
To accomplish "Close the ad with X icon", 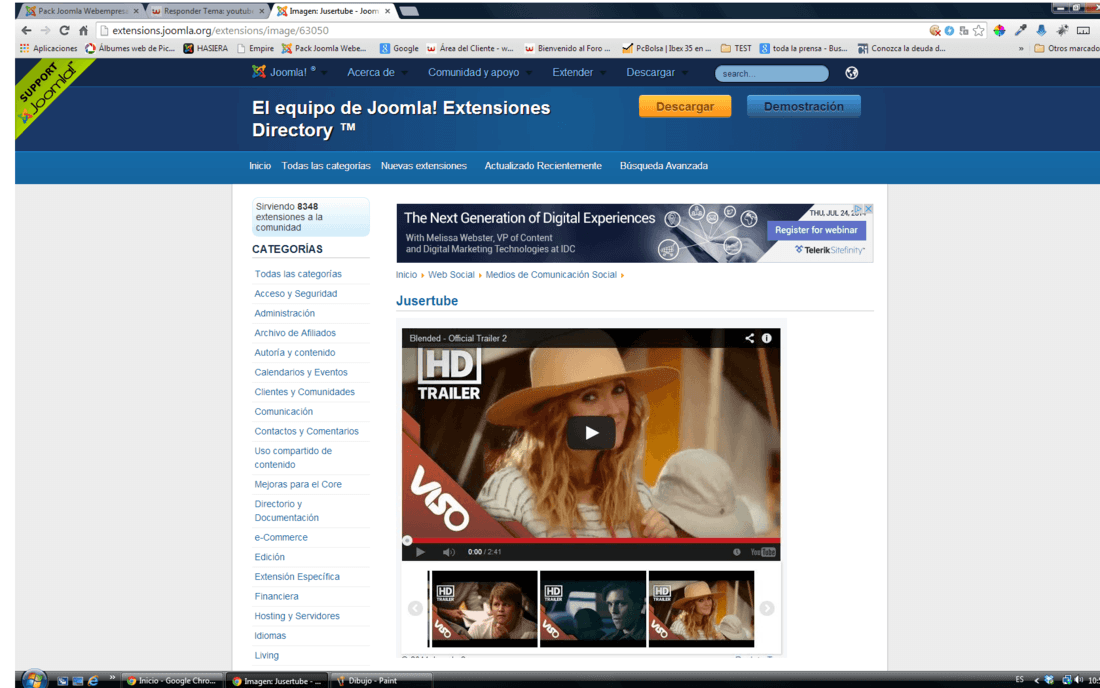I will pyautogui.click(x=868, y=209).
